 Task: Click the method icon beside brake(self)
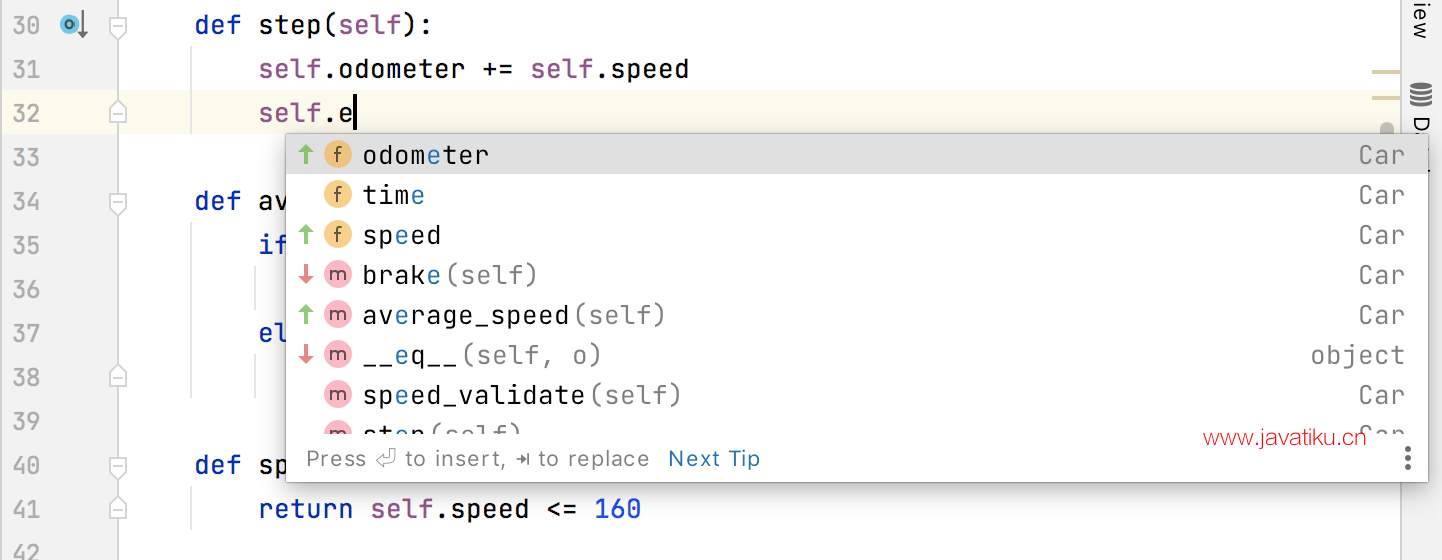pos(338,275)
